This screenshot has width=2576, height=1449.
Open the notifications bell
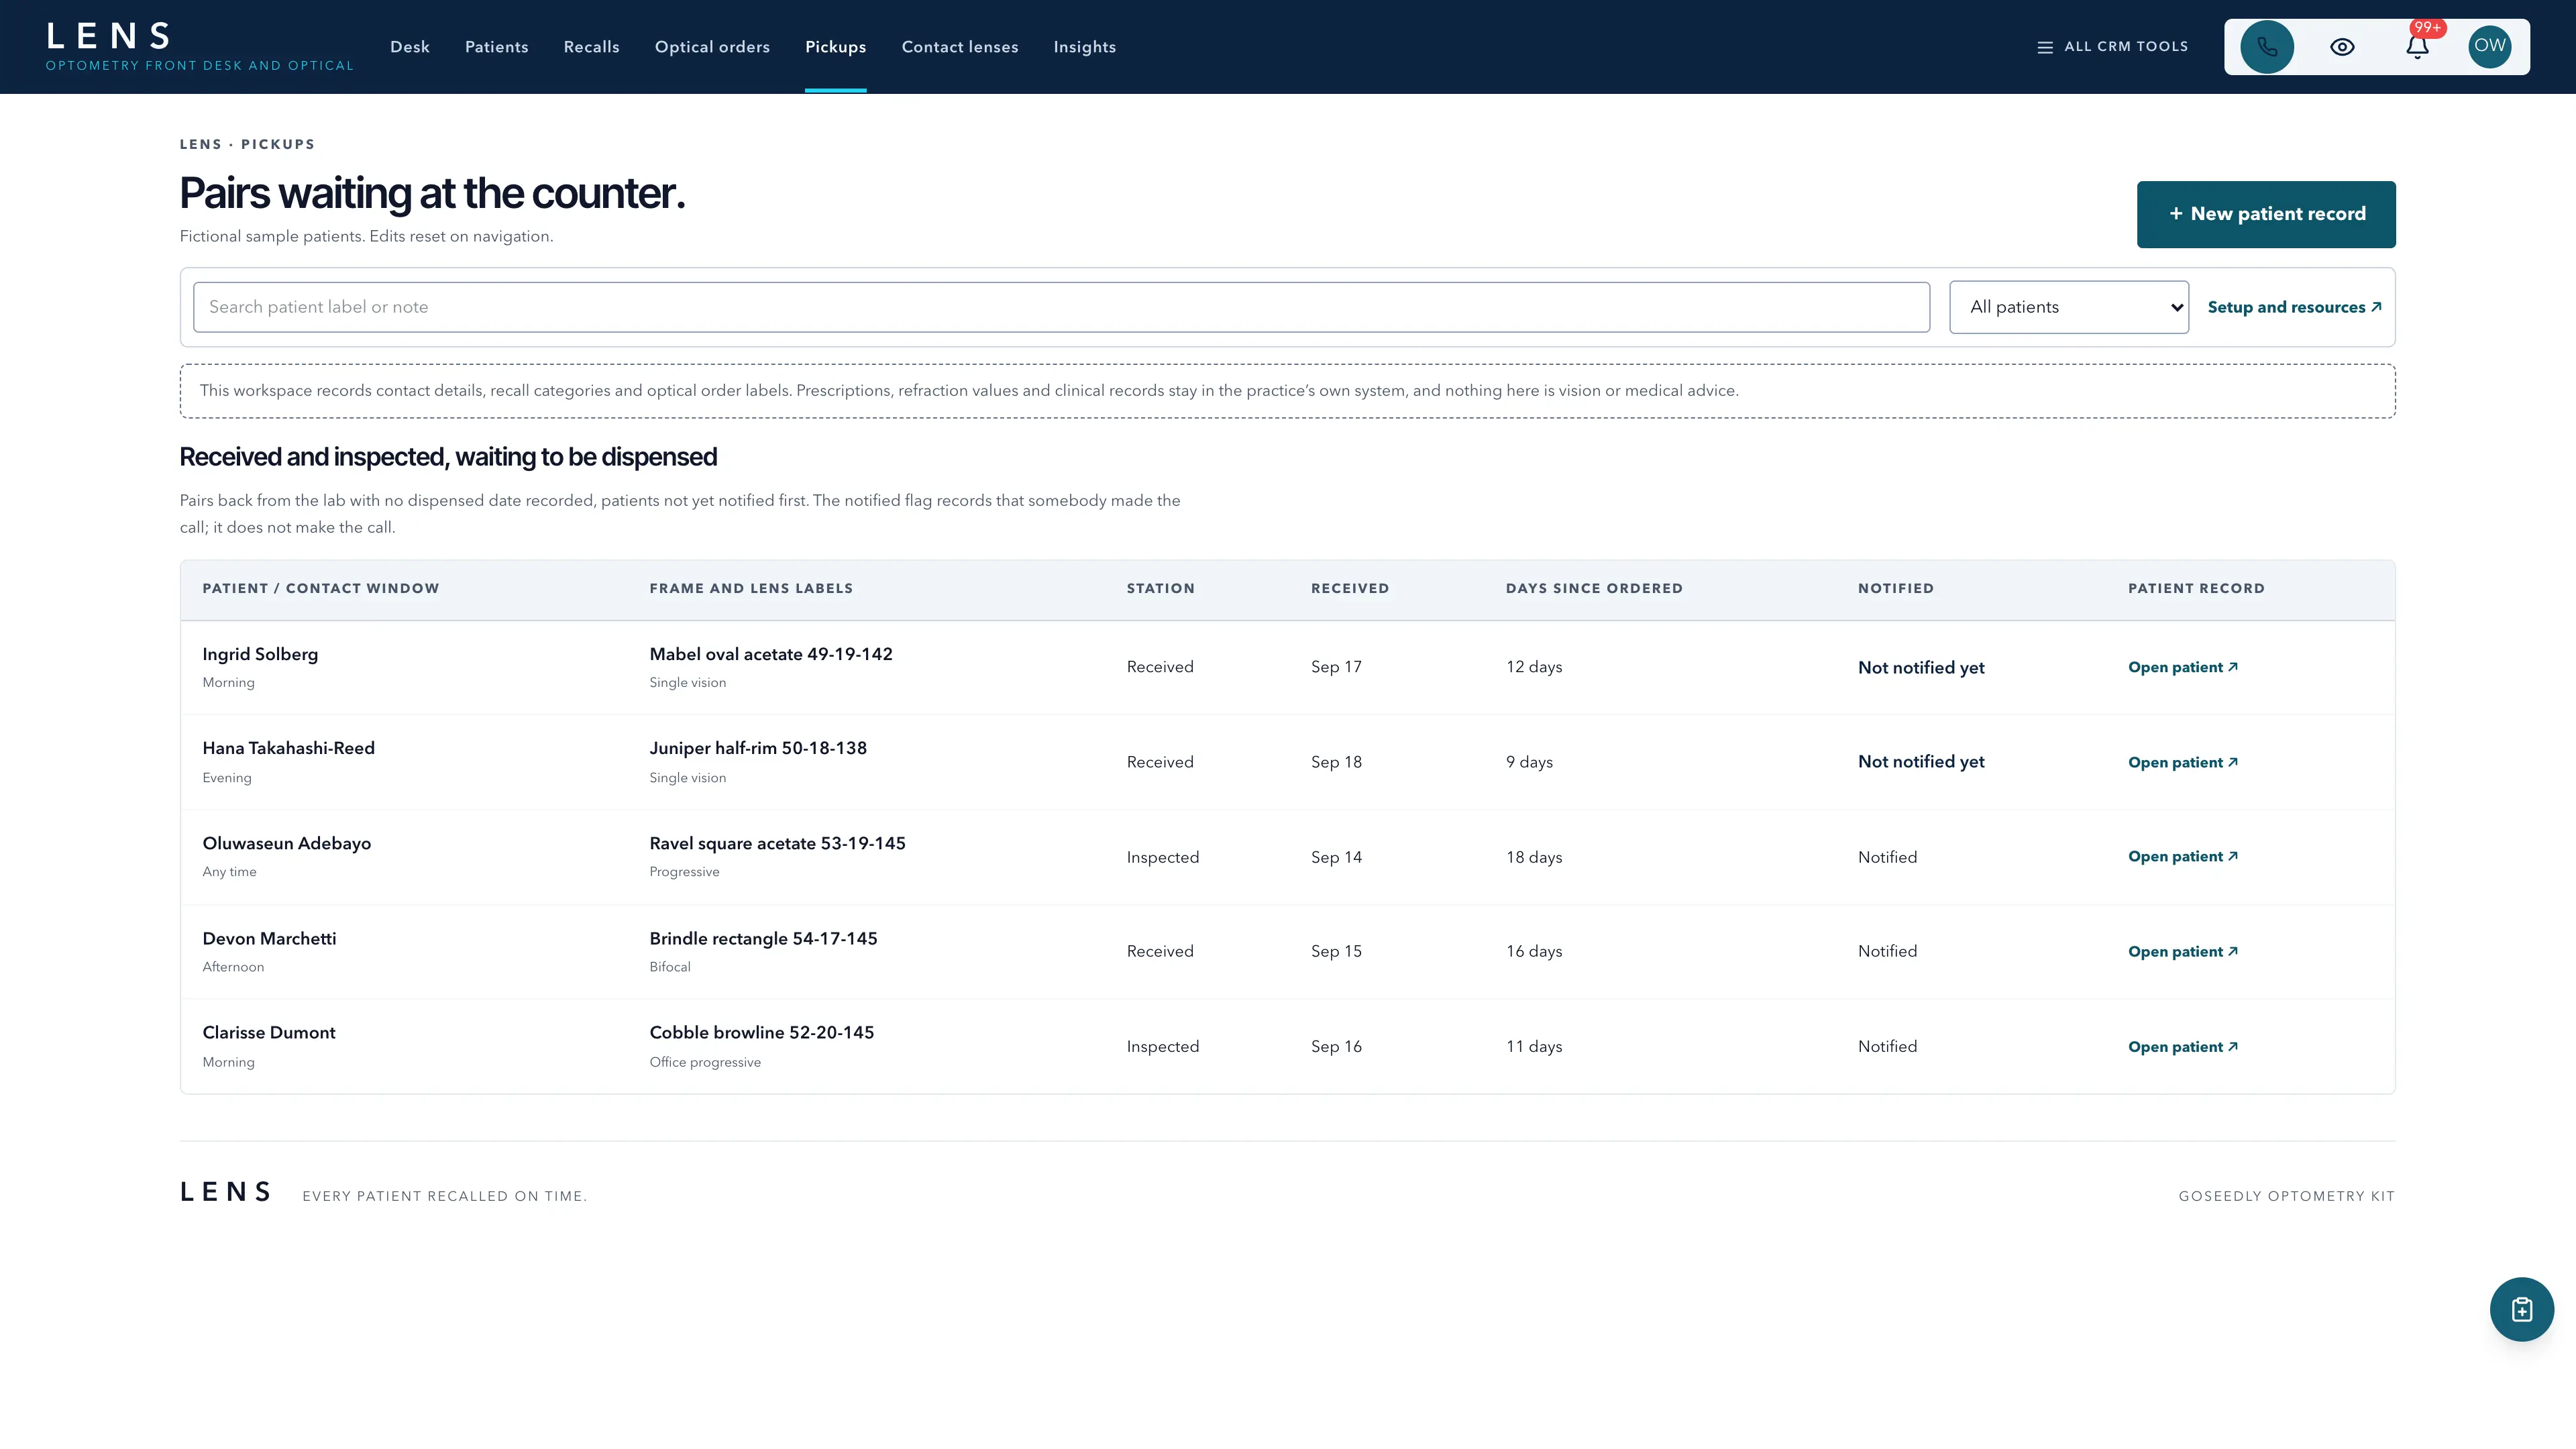[x=2417, y=47]
